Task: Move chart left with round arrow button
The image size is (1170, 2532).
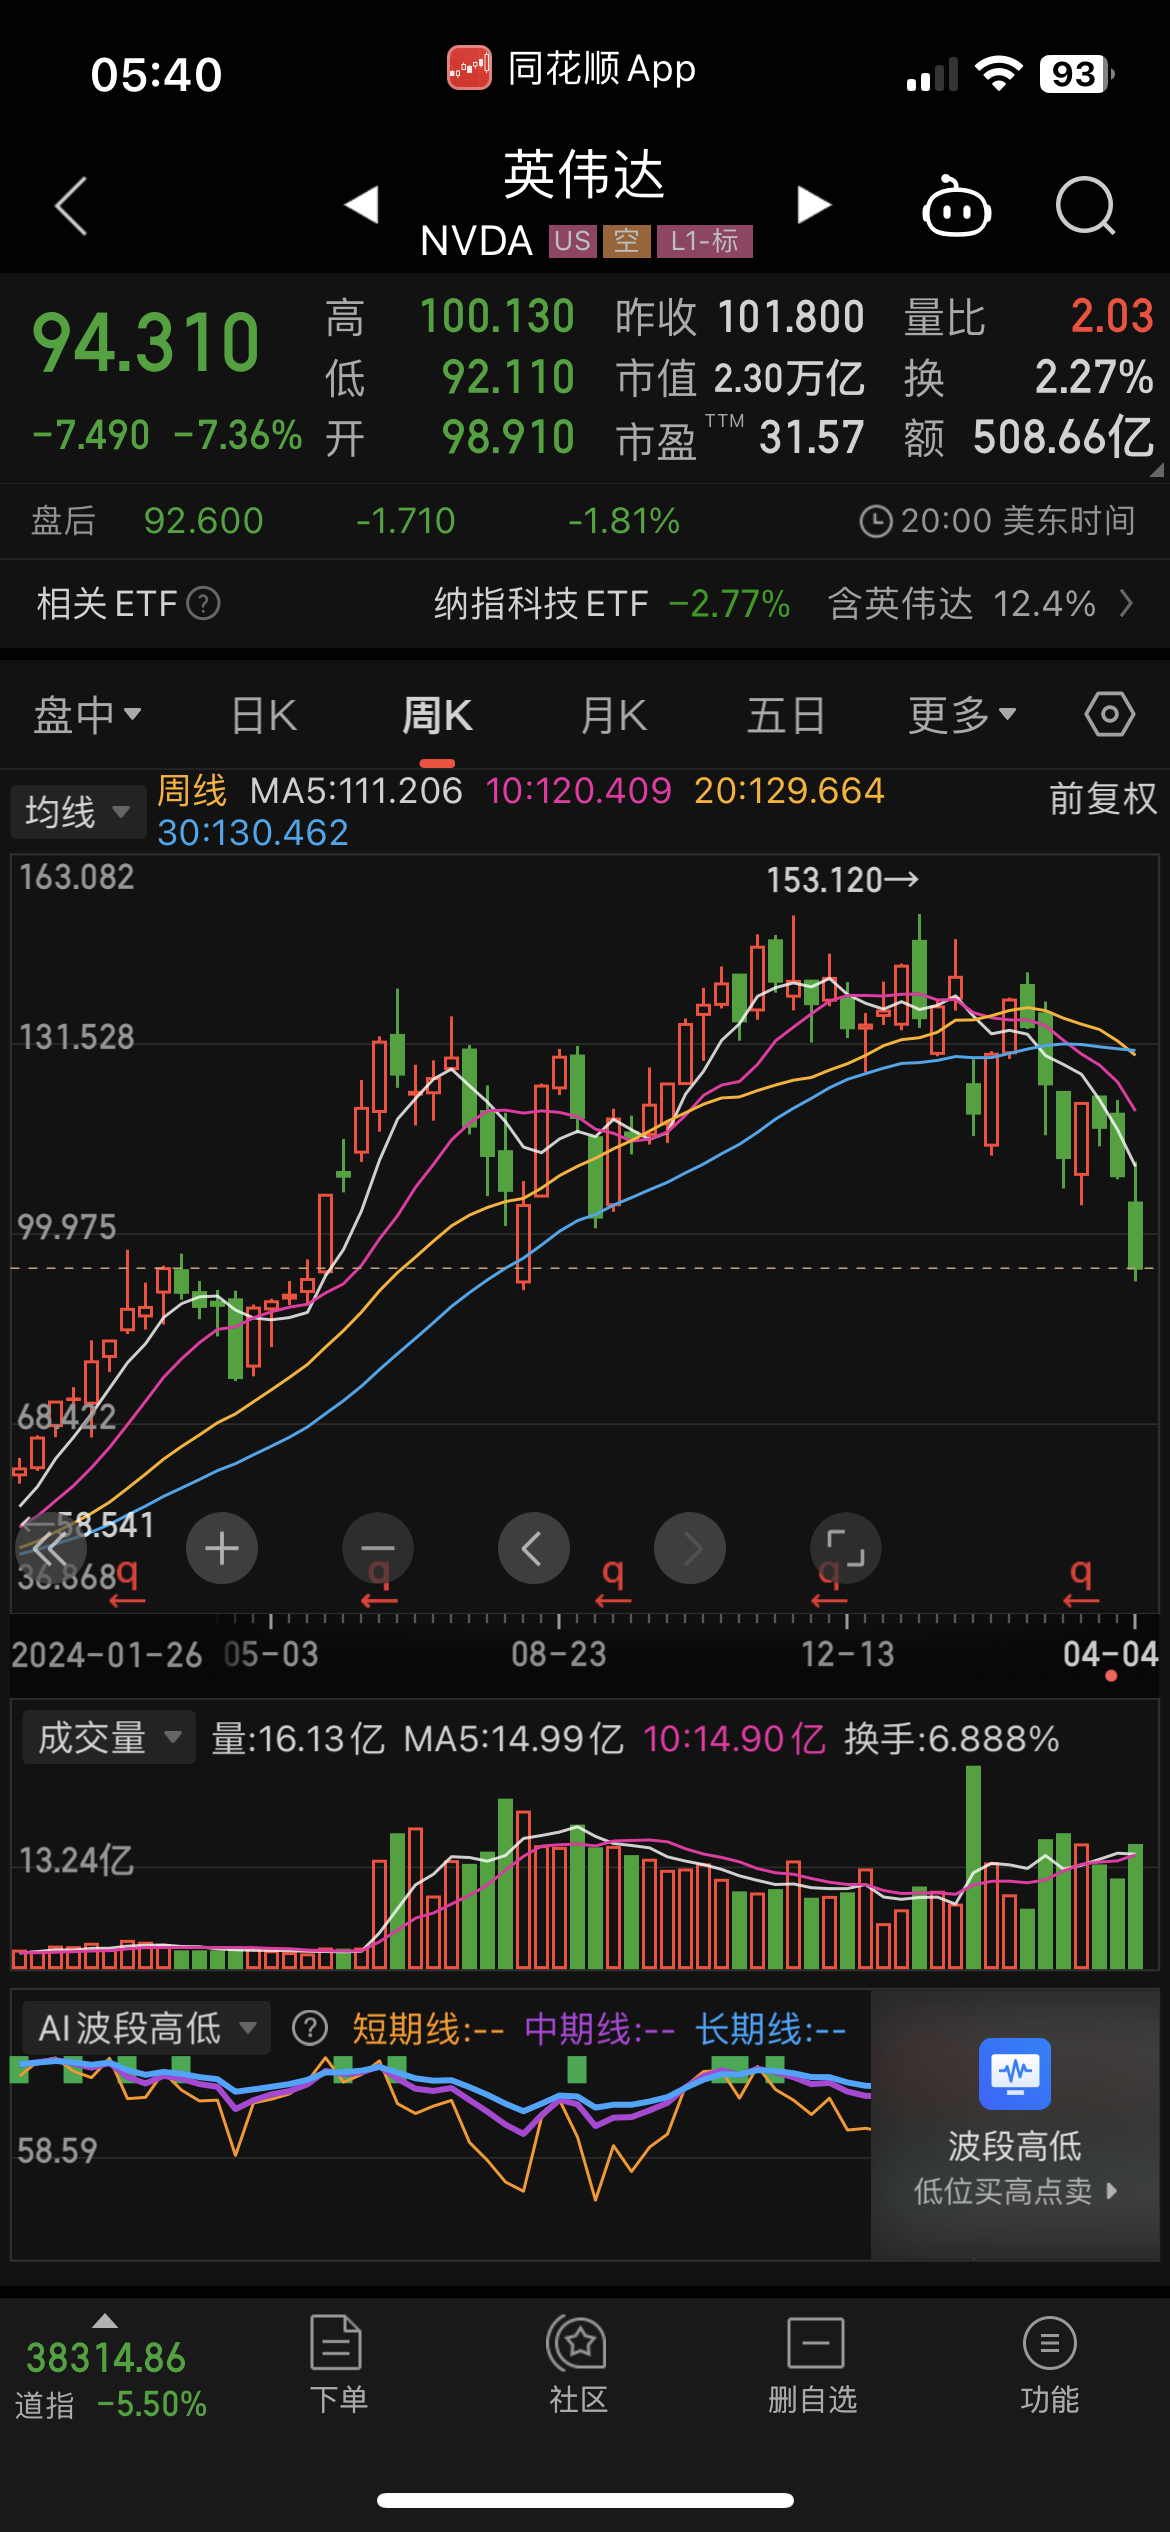Action: (x=534, y=1549)
